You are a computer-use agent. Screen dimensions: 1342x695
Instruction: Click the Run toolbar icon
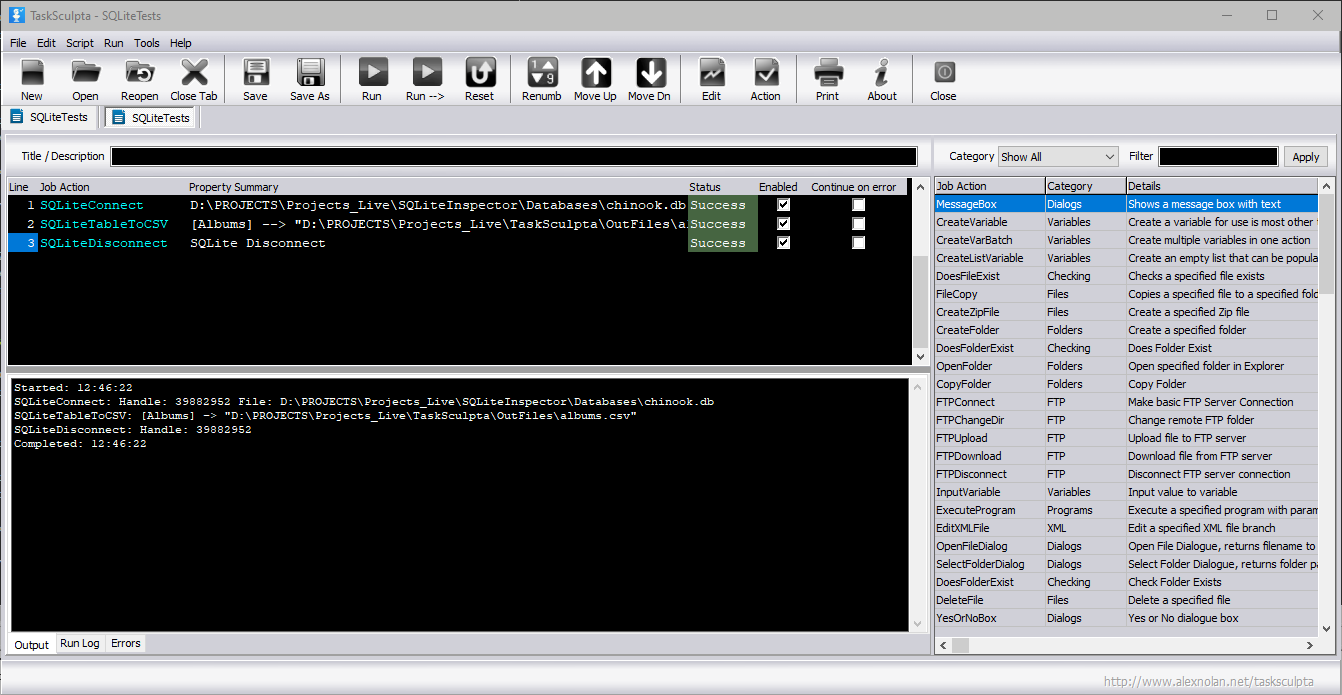pos(372,74)
